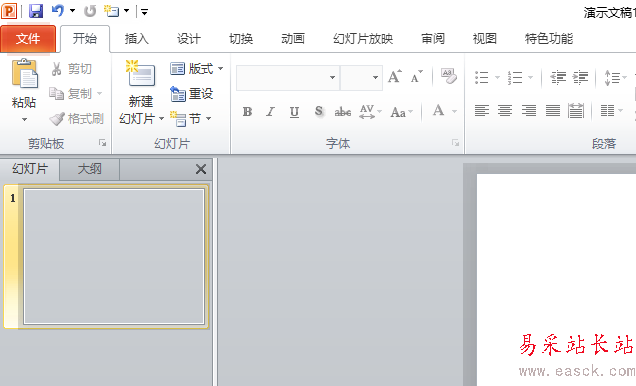Click the PowerPoint application icon
Image resolution: width=636 pixels, height=386 pixels.
[x=9, y=11]
